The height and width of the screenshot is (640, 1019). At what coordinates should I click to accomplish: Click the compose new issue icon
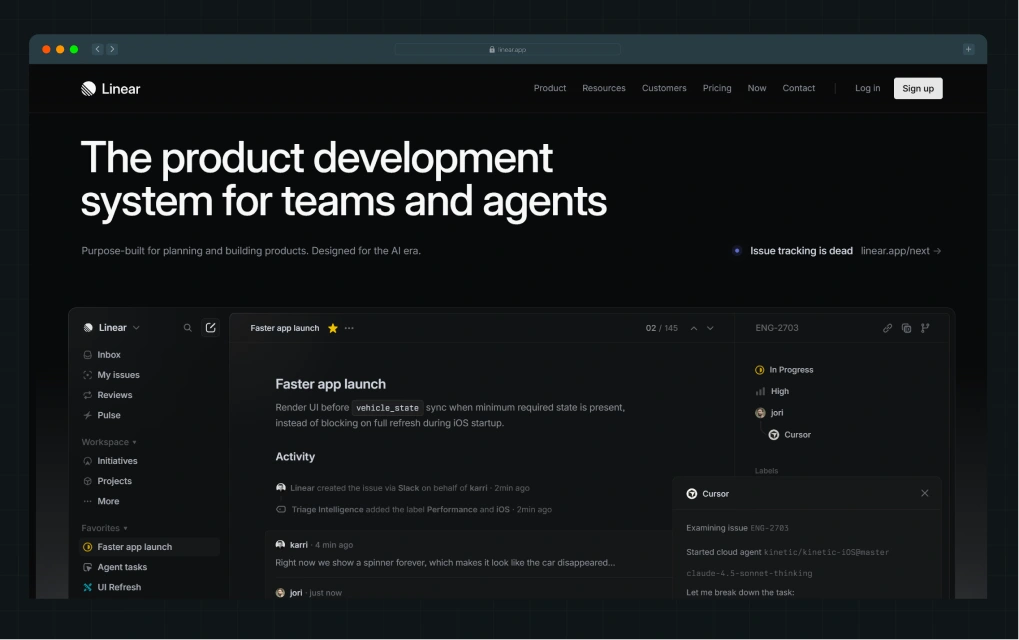tap(211, 327)
